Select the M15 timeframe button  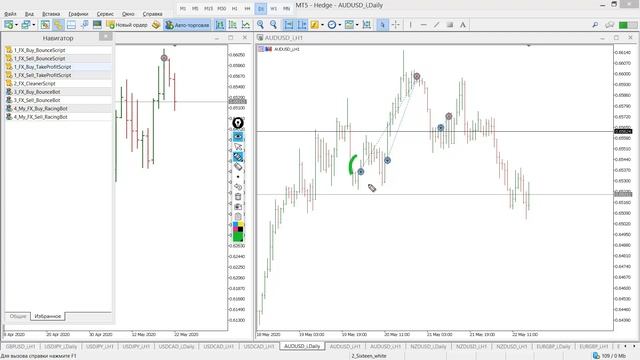pos(209,8)
